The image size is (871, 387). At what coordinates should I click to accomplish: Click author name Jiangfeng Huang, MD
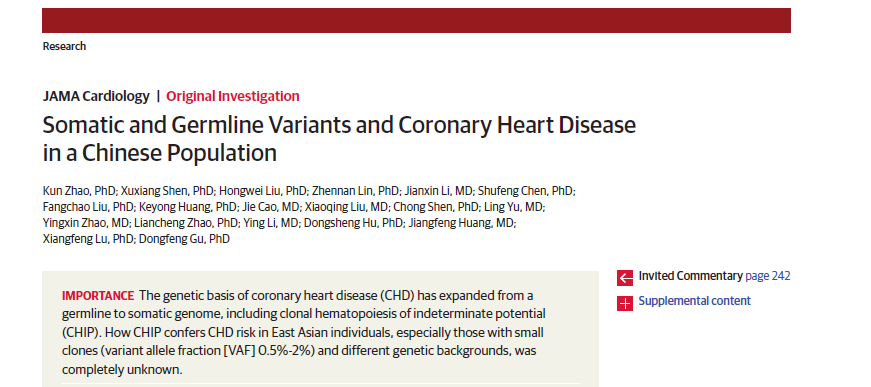[462, 223]
